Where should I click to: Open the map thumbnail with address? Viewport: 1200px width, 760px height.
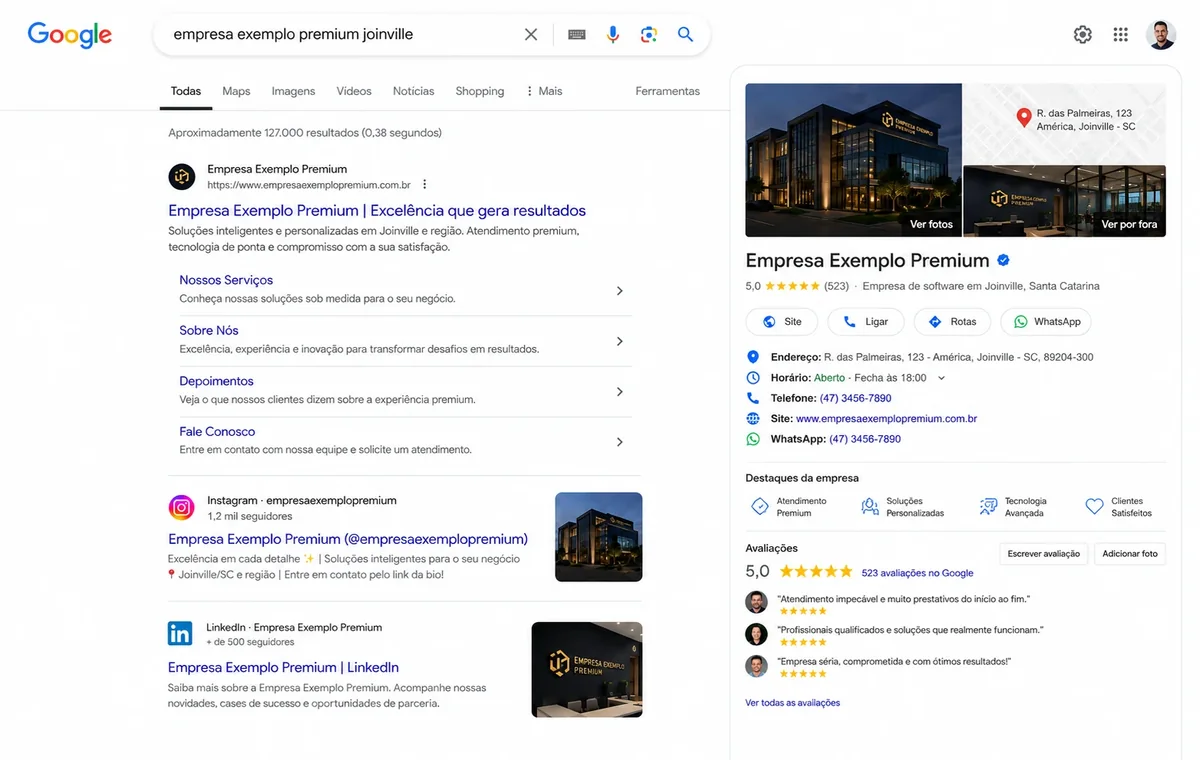tap(1064, 123)
